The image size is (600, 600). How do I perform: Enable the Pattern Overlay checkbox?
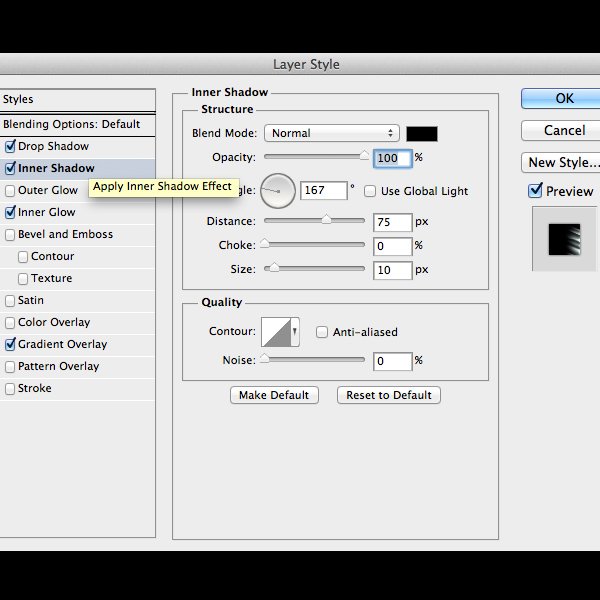10,367
